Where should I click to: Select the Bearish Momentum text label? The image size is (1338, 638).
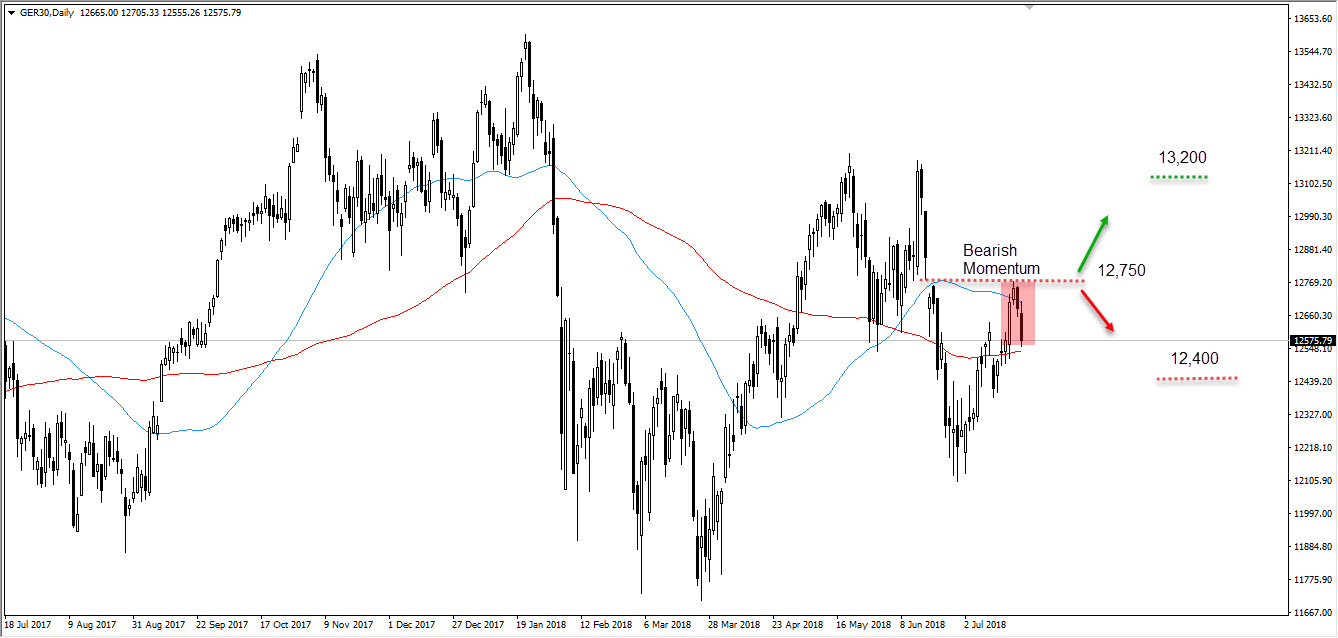click(x=1001, y=259)
